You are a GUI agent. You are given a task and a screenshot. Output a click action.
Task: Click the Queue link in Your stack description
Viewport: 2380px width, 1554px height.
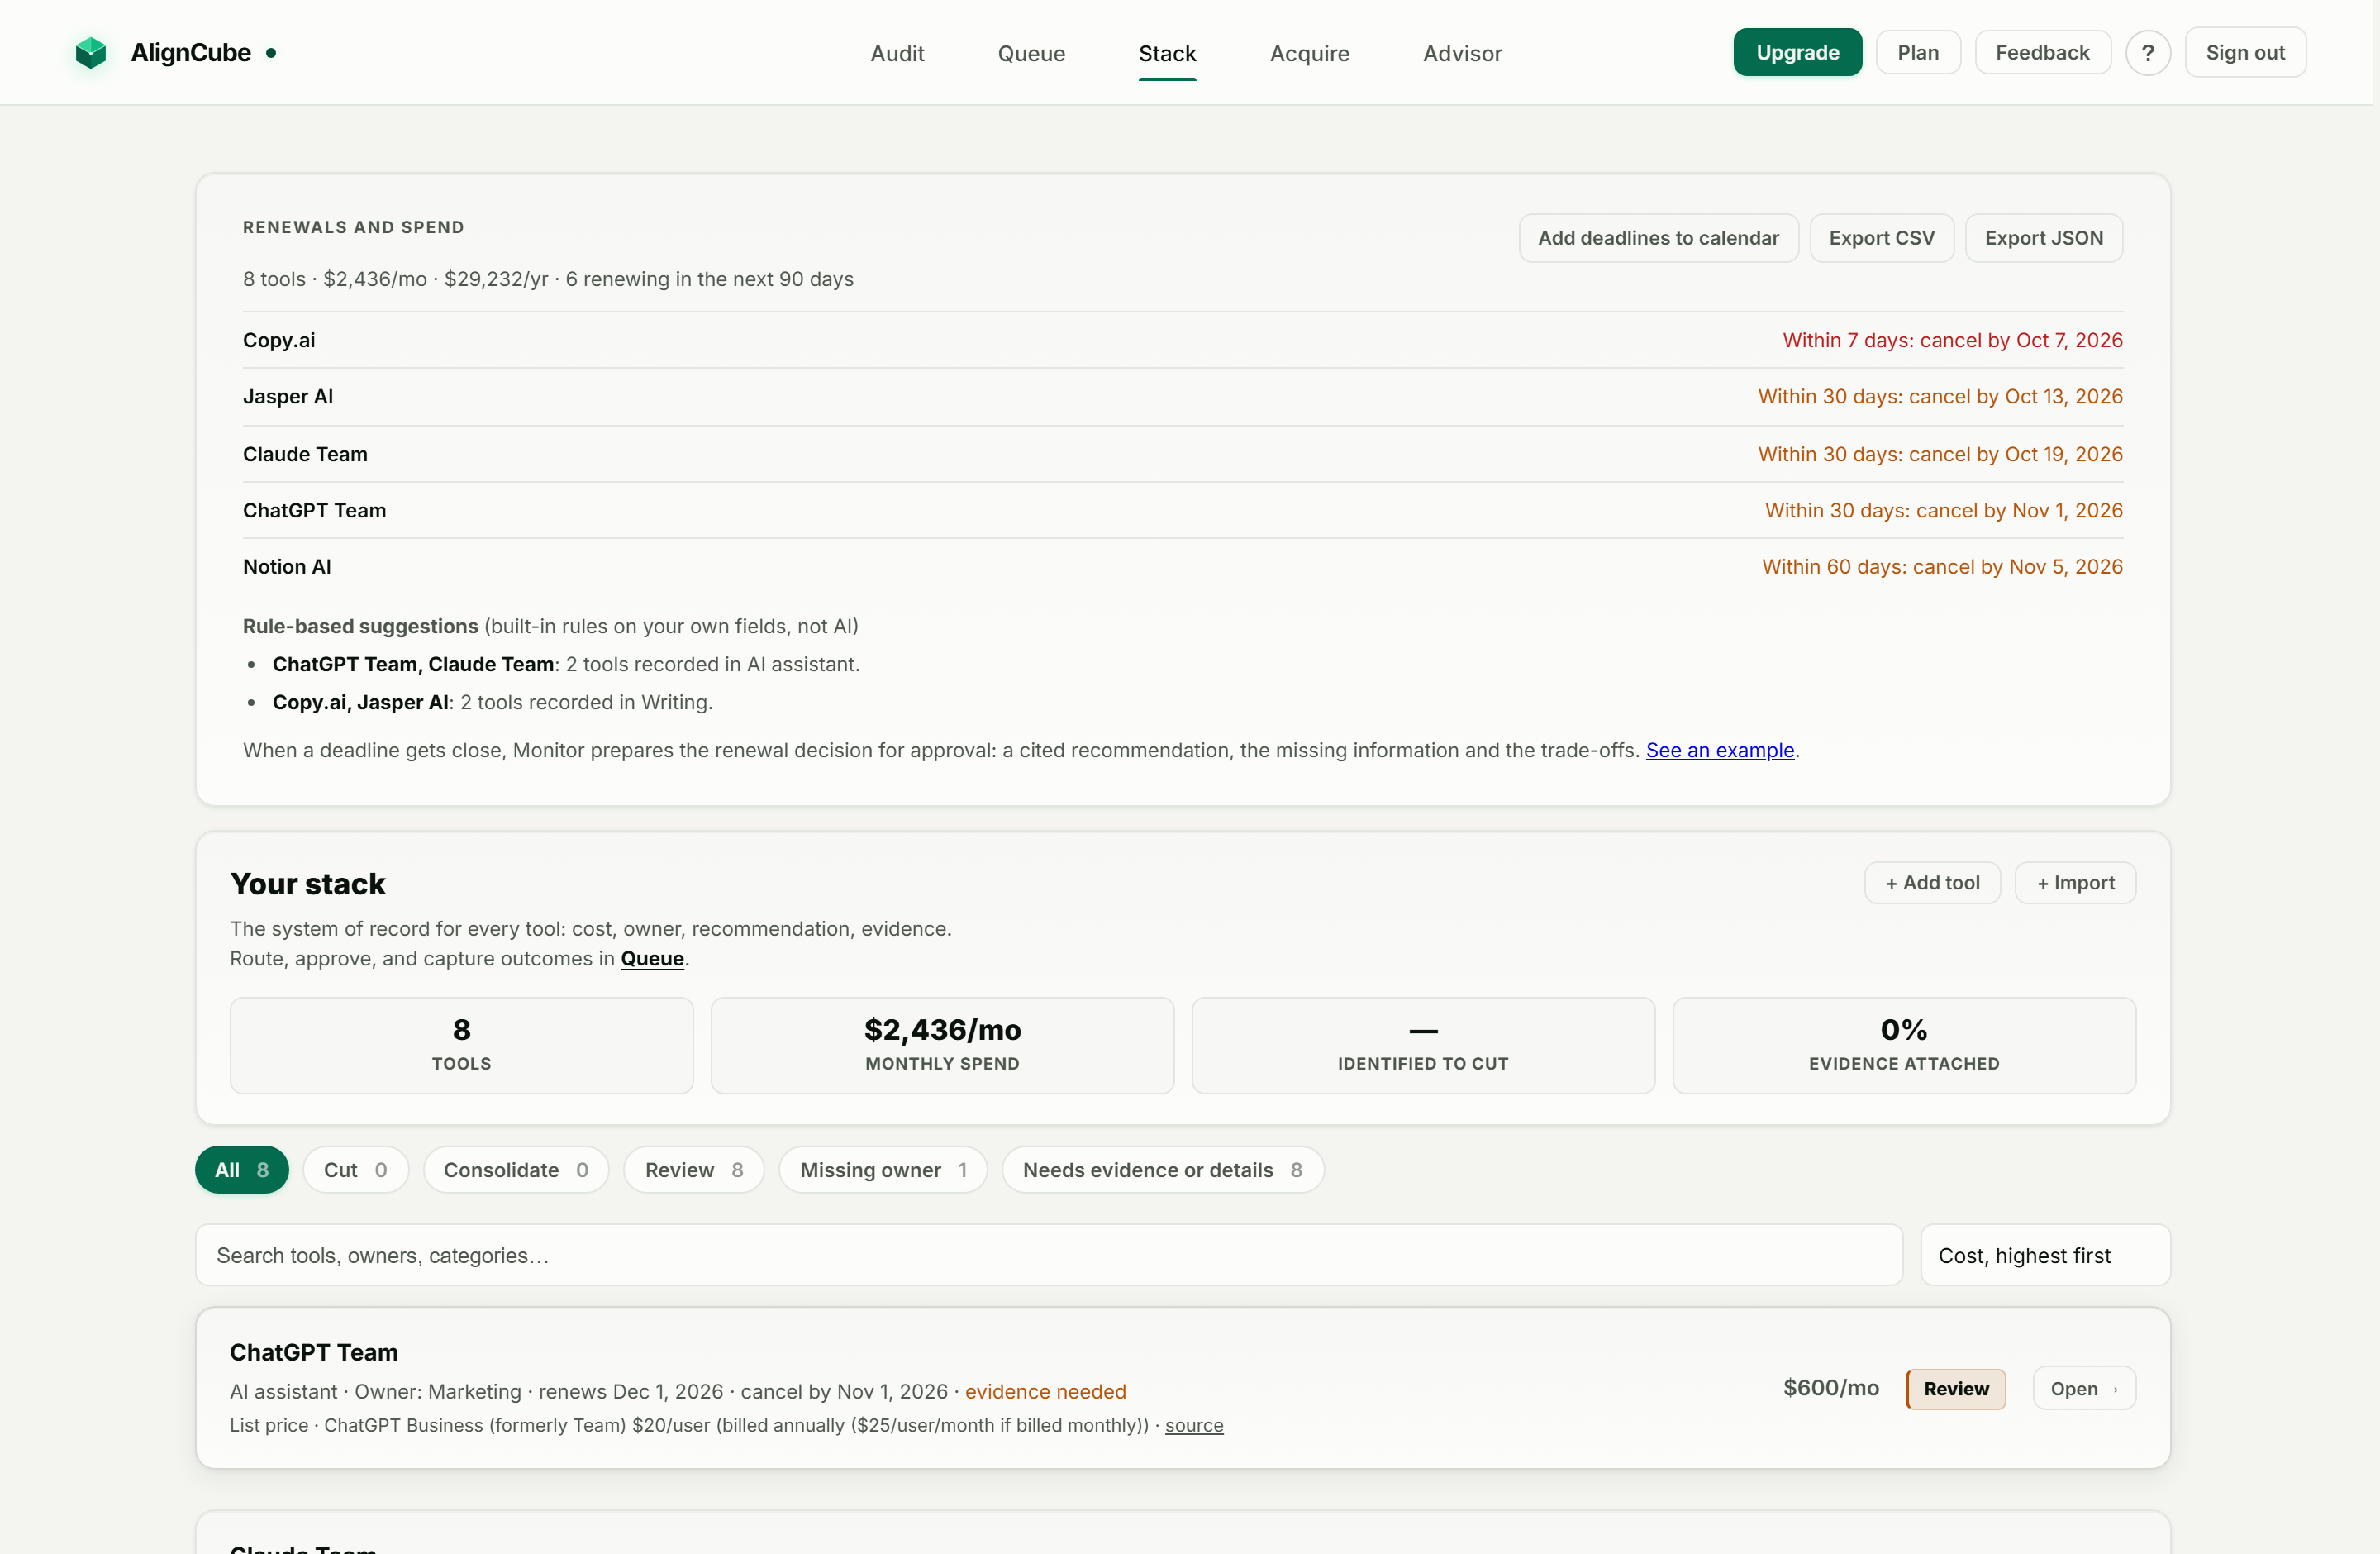tap(652, 958)
